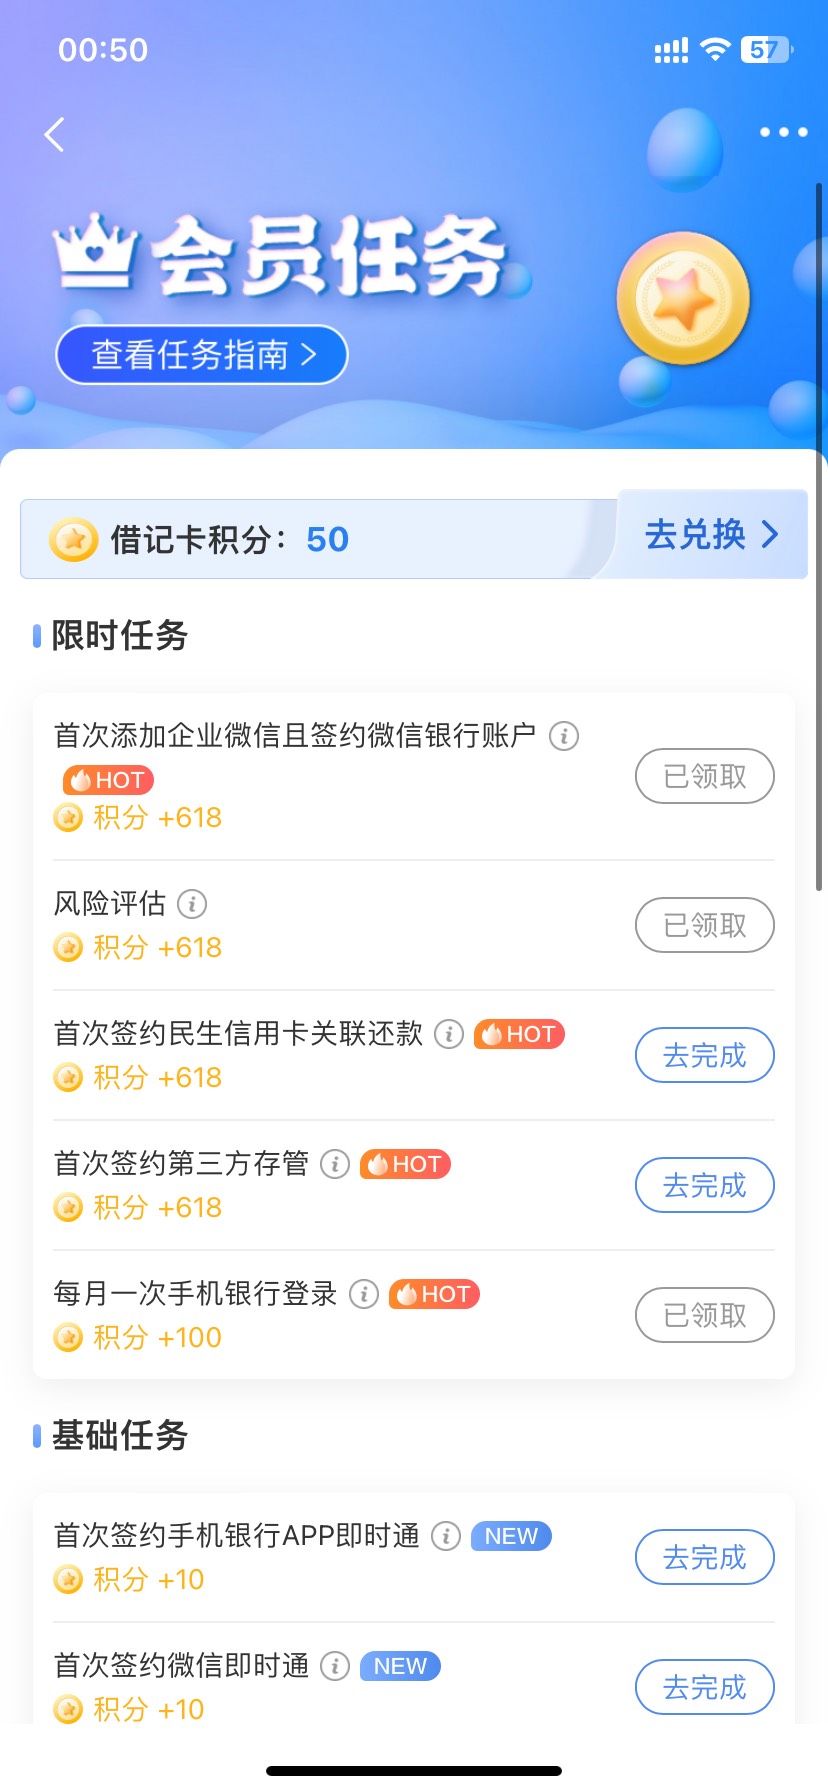Tap info icon next to 首次签约民生信用卡关联还款

[x=449, y=1034]
